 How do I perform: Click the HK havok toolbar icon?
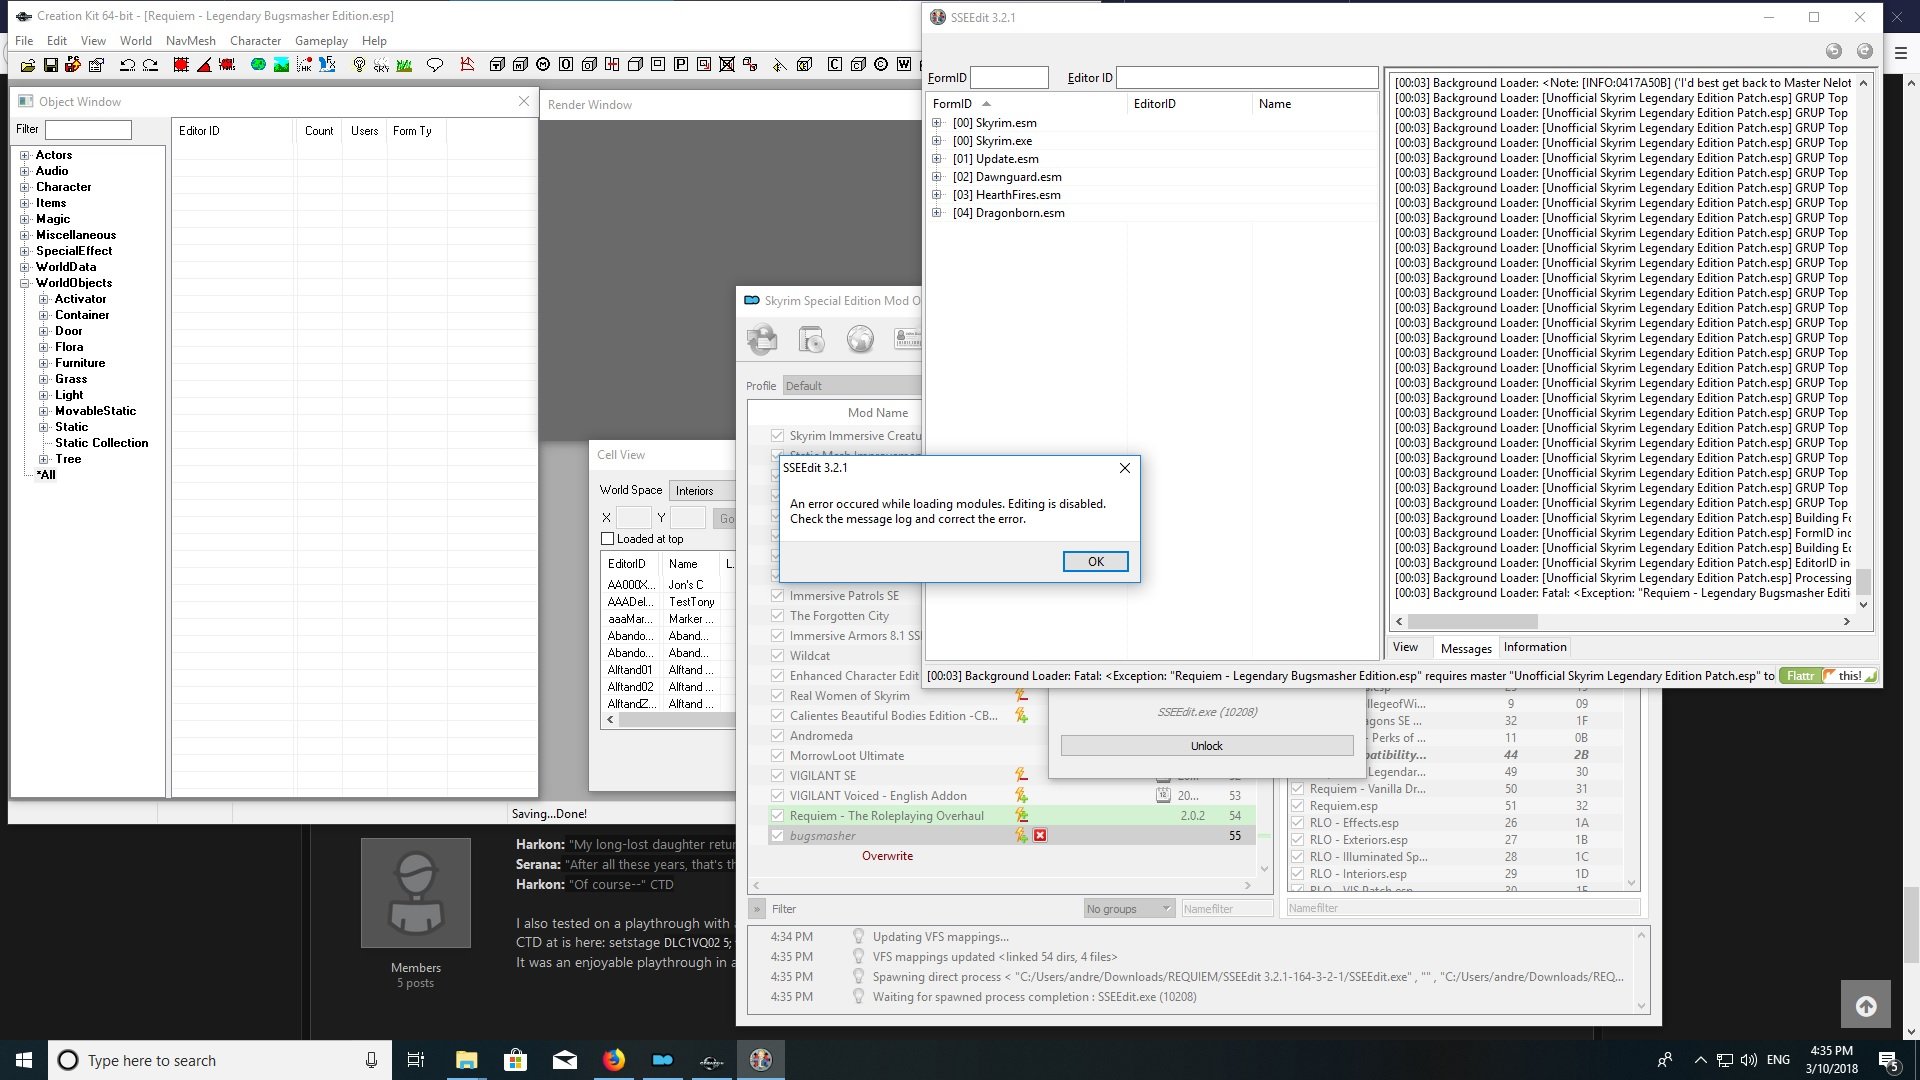304,65
